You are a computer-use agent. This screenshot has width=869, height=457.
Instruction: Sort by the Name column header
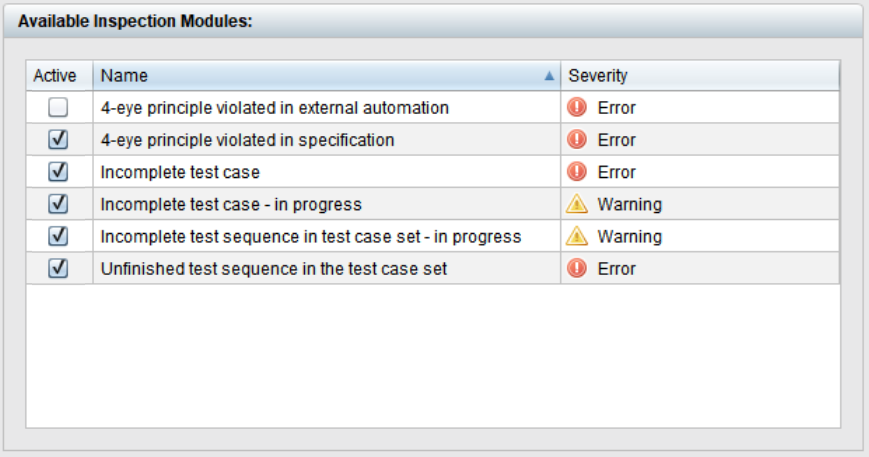point(327,75)
